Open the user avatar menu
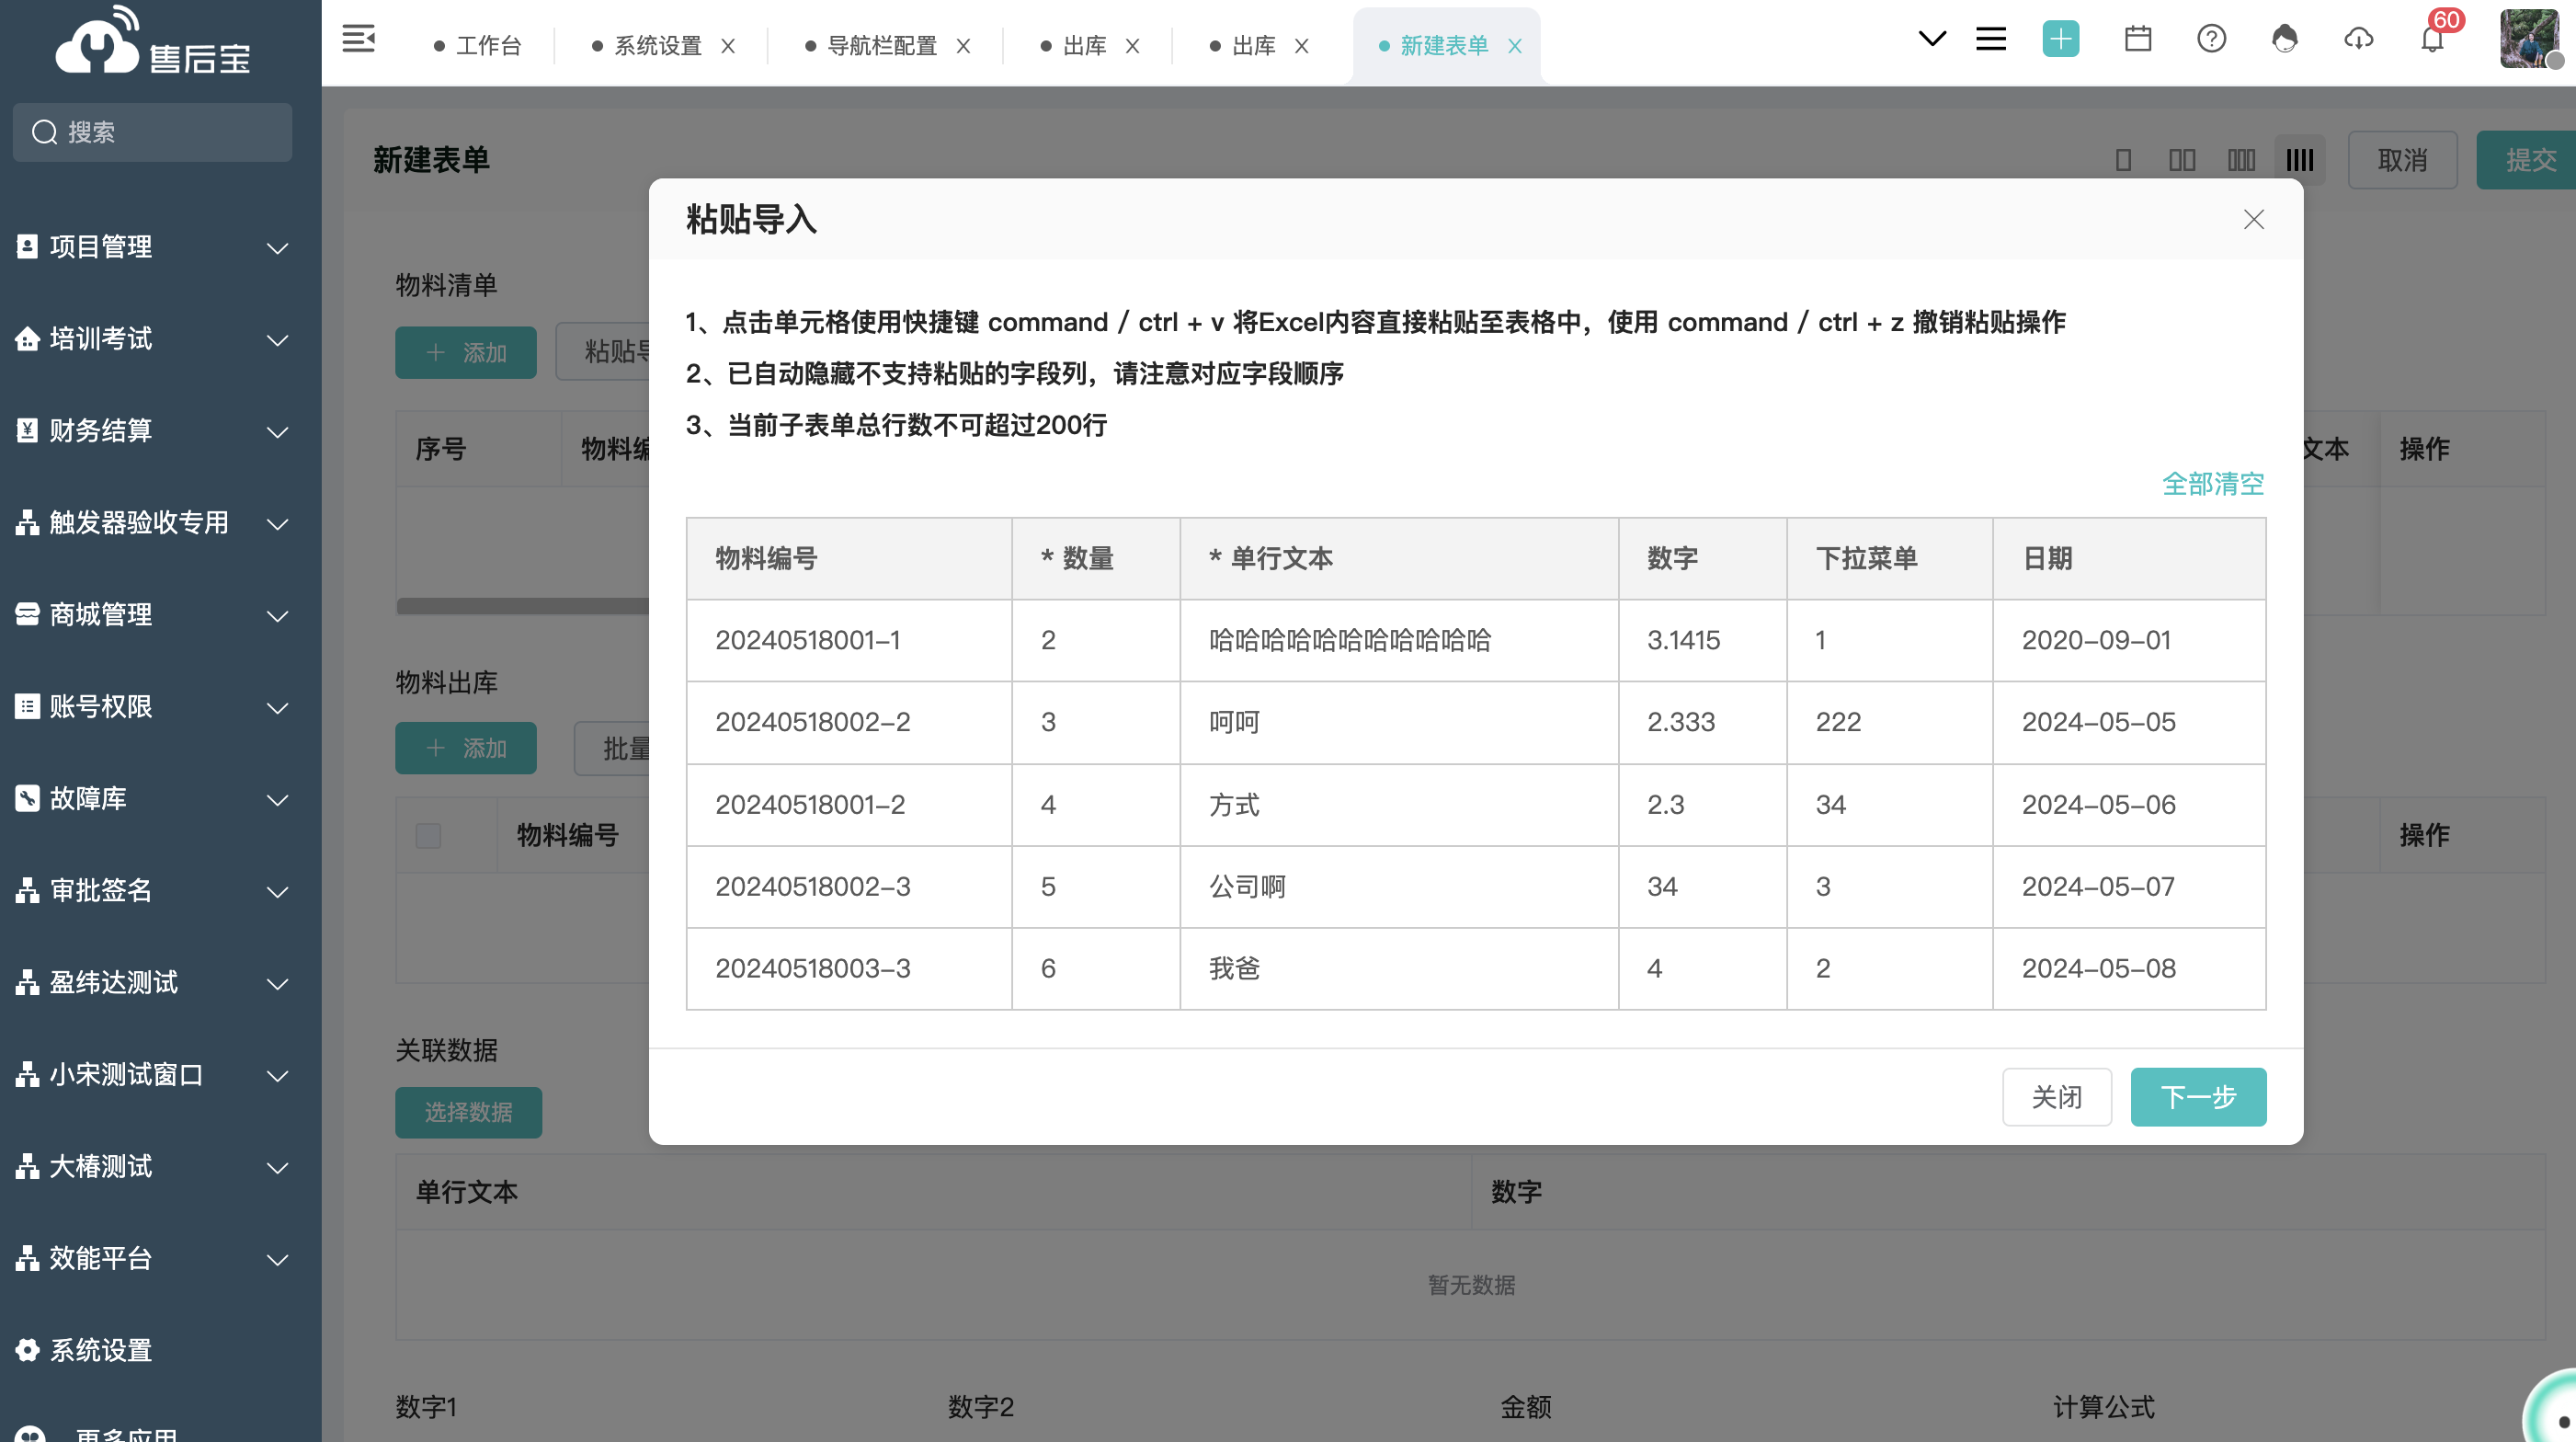 pos(2530,38)
